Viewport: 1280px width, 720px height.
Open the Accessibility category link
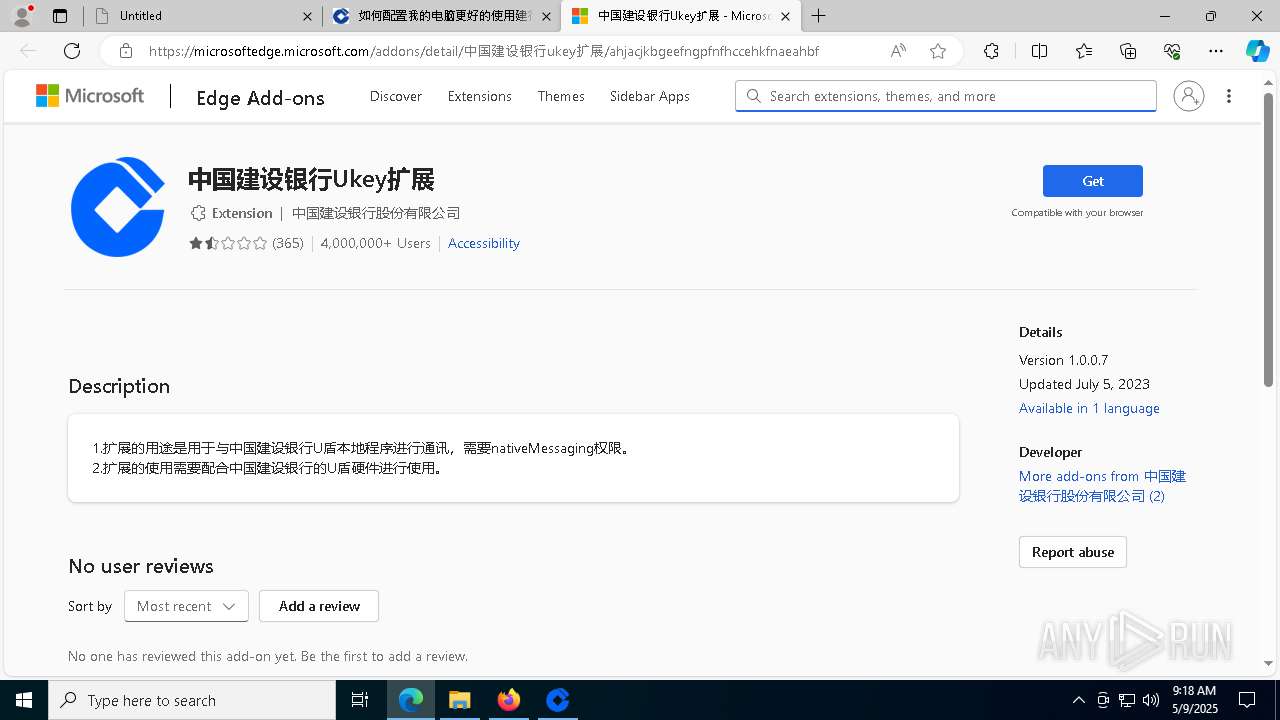[x=484, y=243]
